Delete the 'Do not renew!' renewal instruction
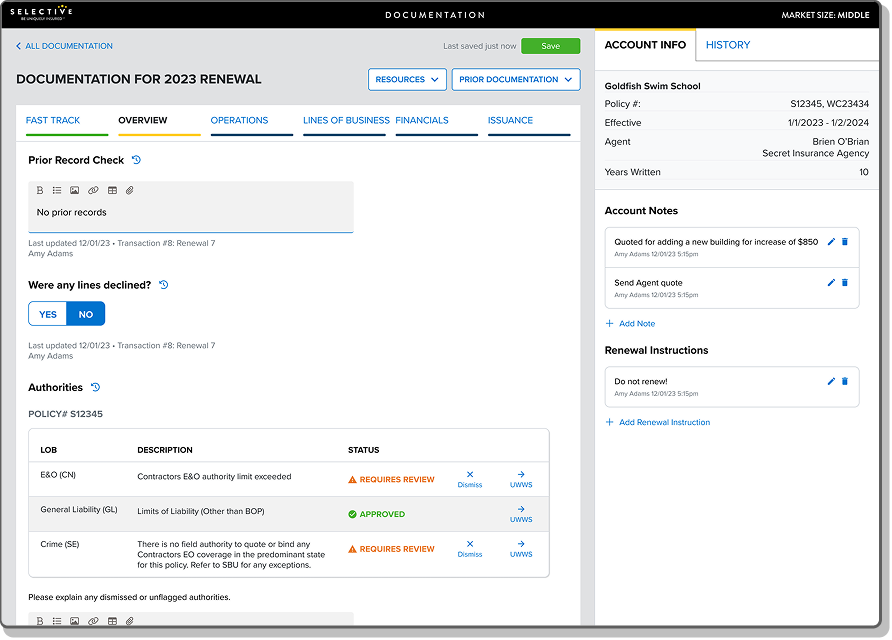 coord(845,381)
